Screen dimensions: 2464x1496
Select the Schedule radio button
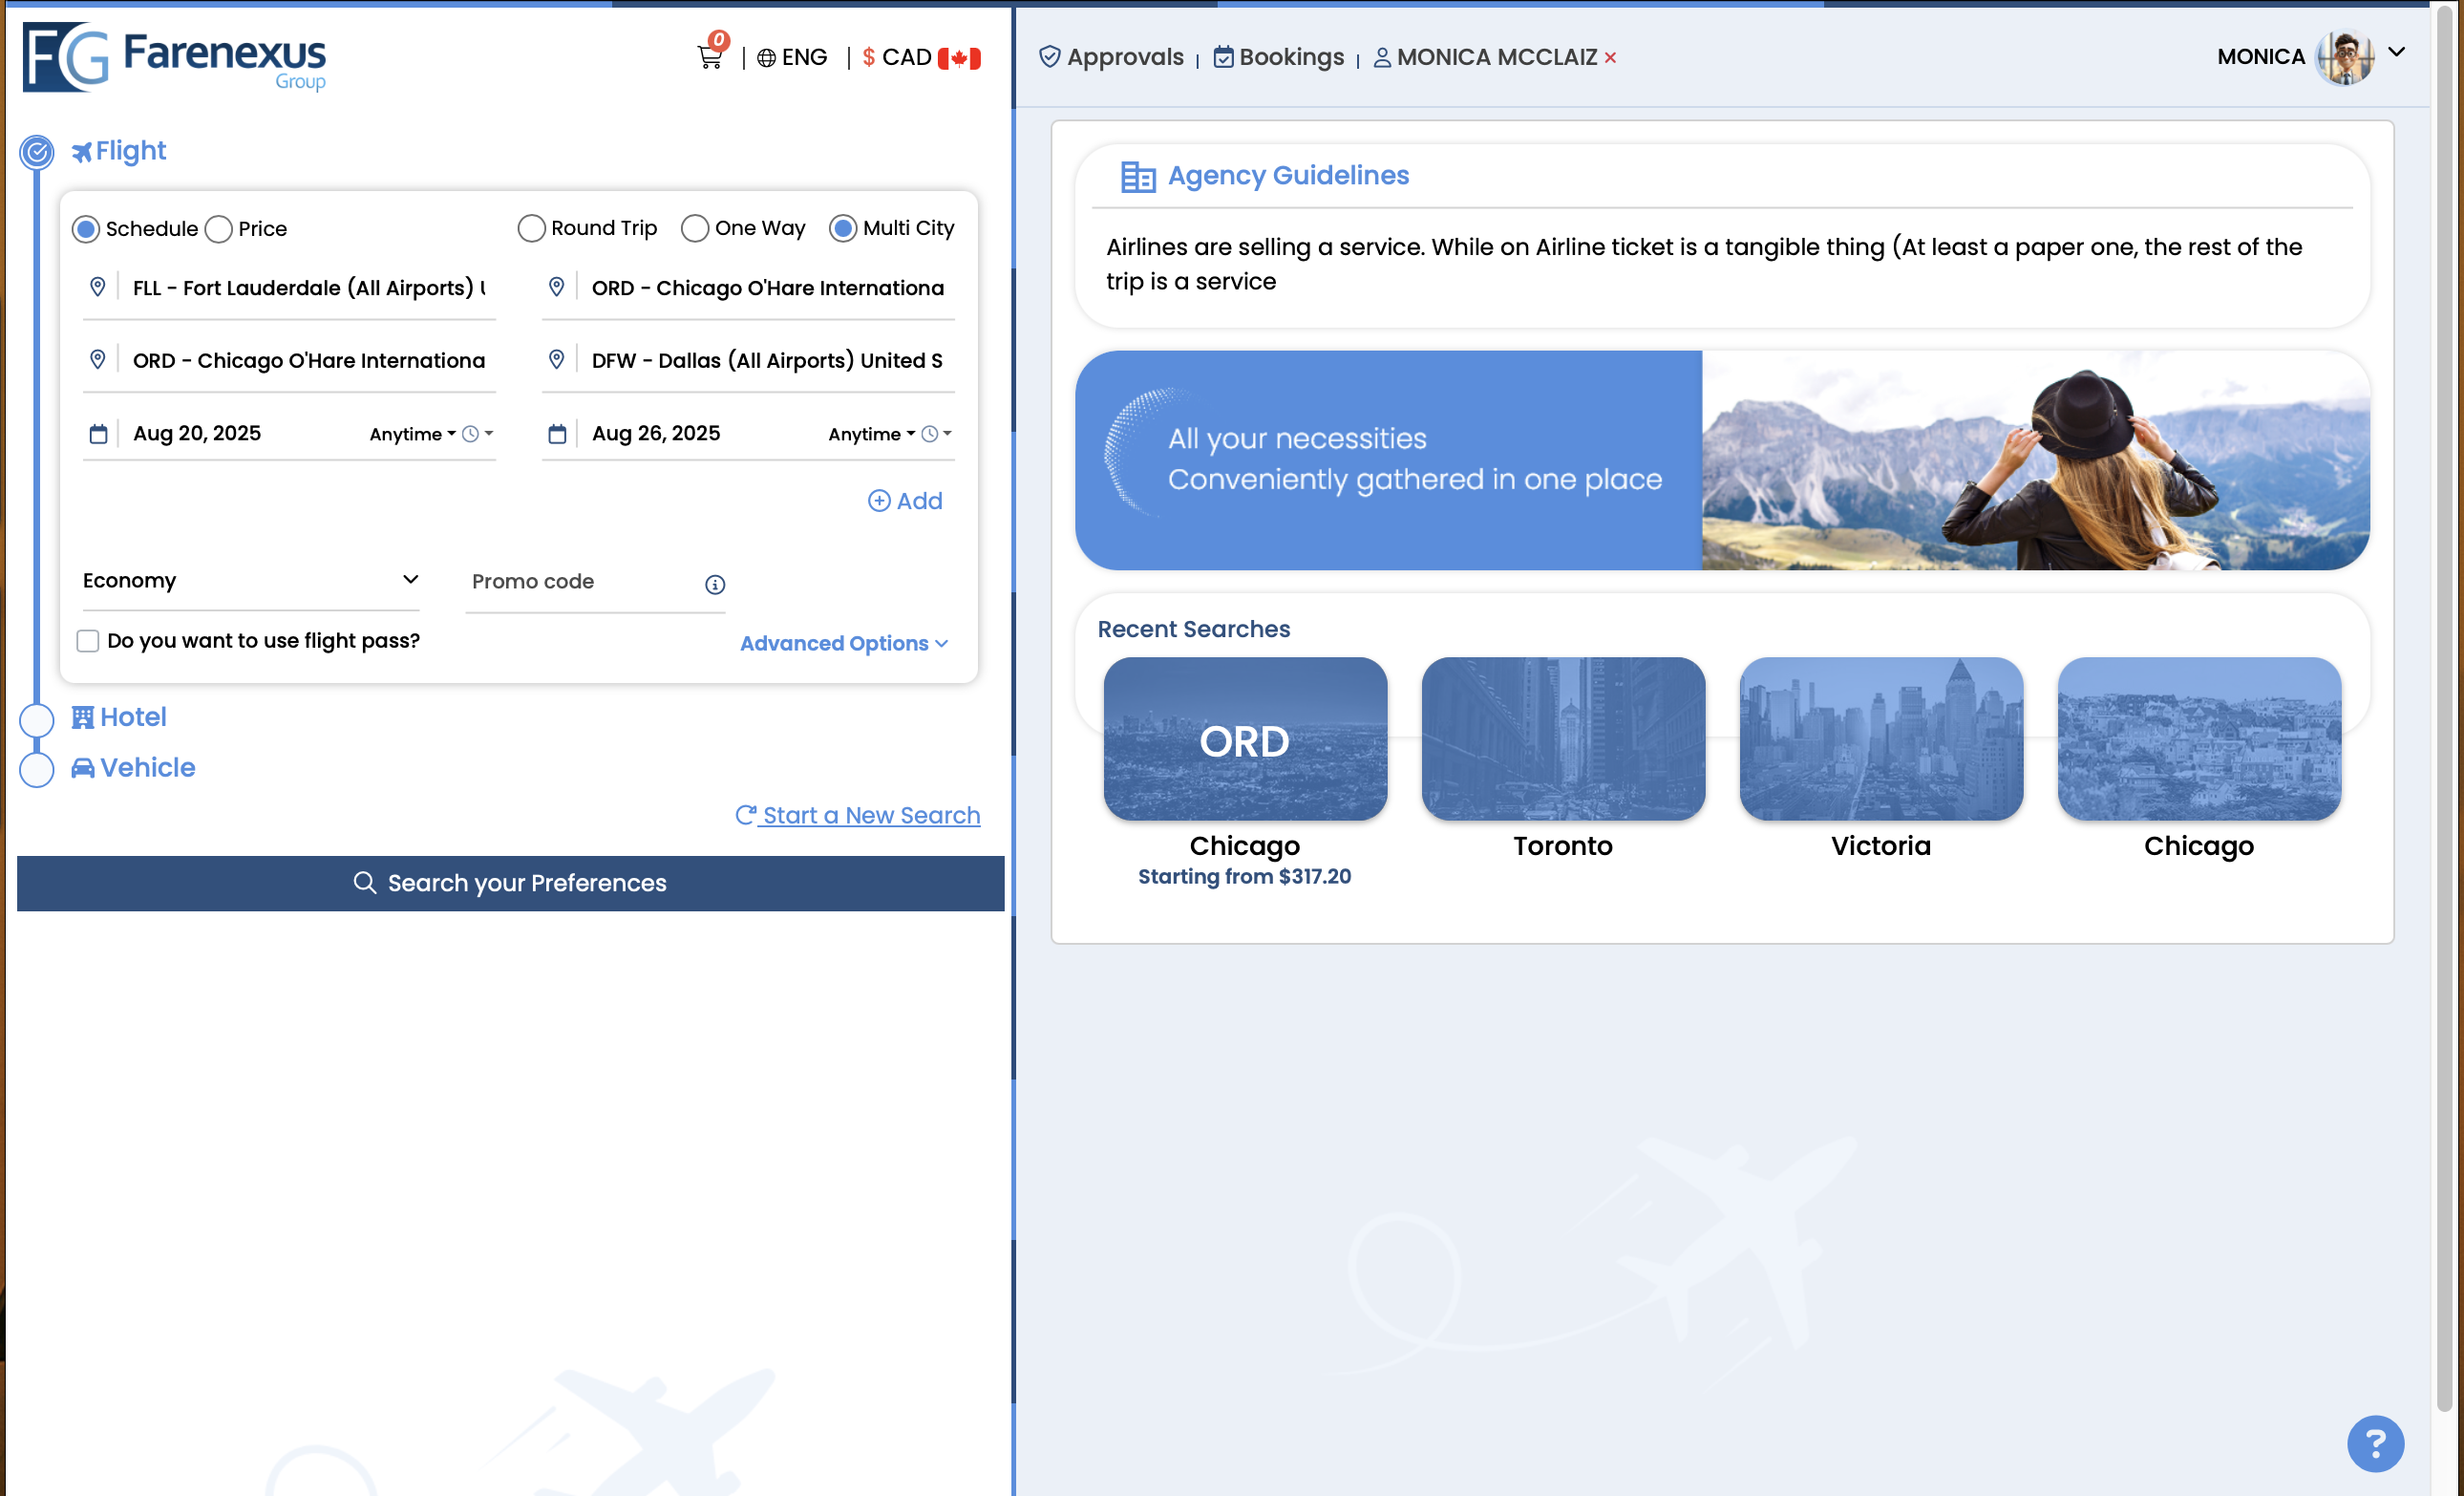coord(86,229)
